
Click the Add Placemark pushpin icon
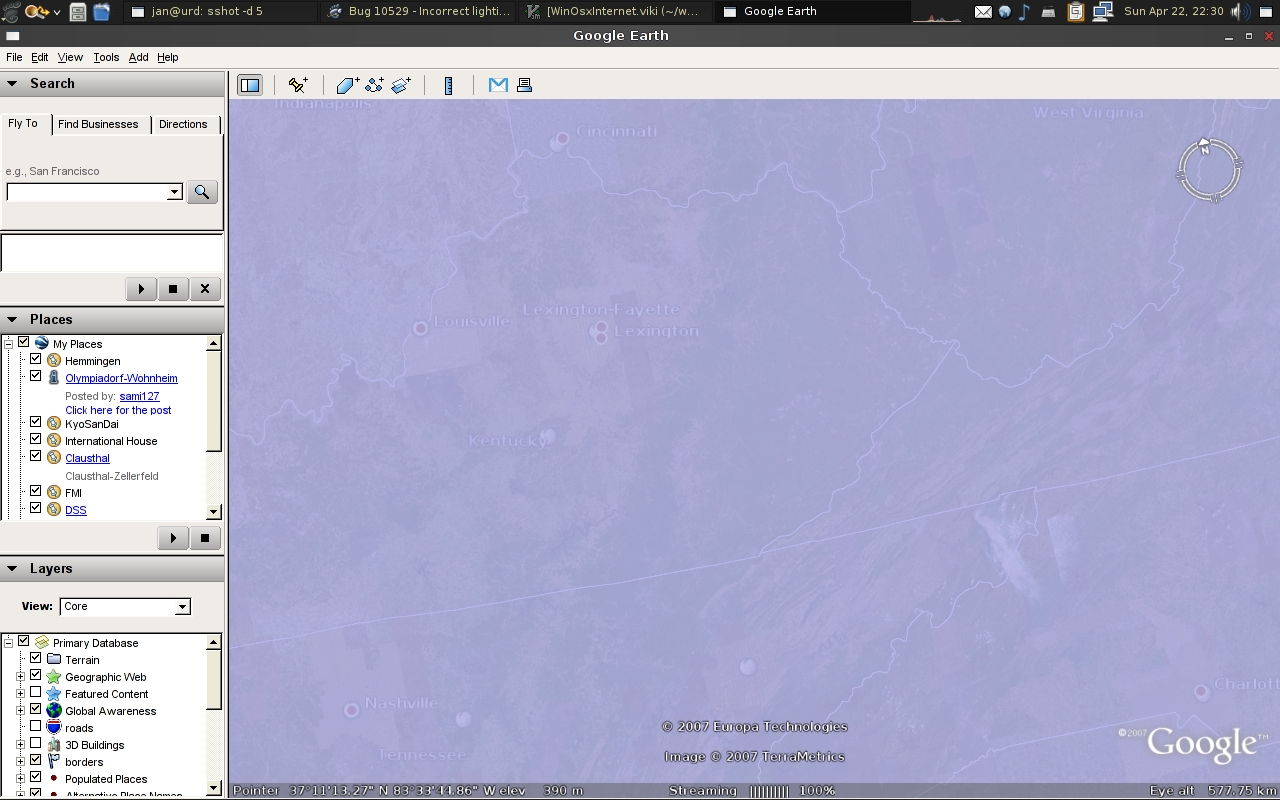pyautogui.click(x=298, y=85)
